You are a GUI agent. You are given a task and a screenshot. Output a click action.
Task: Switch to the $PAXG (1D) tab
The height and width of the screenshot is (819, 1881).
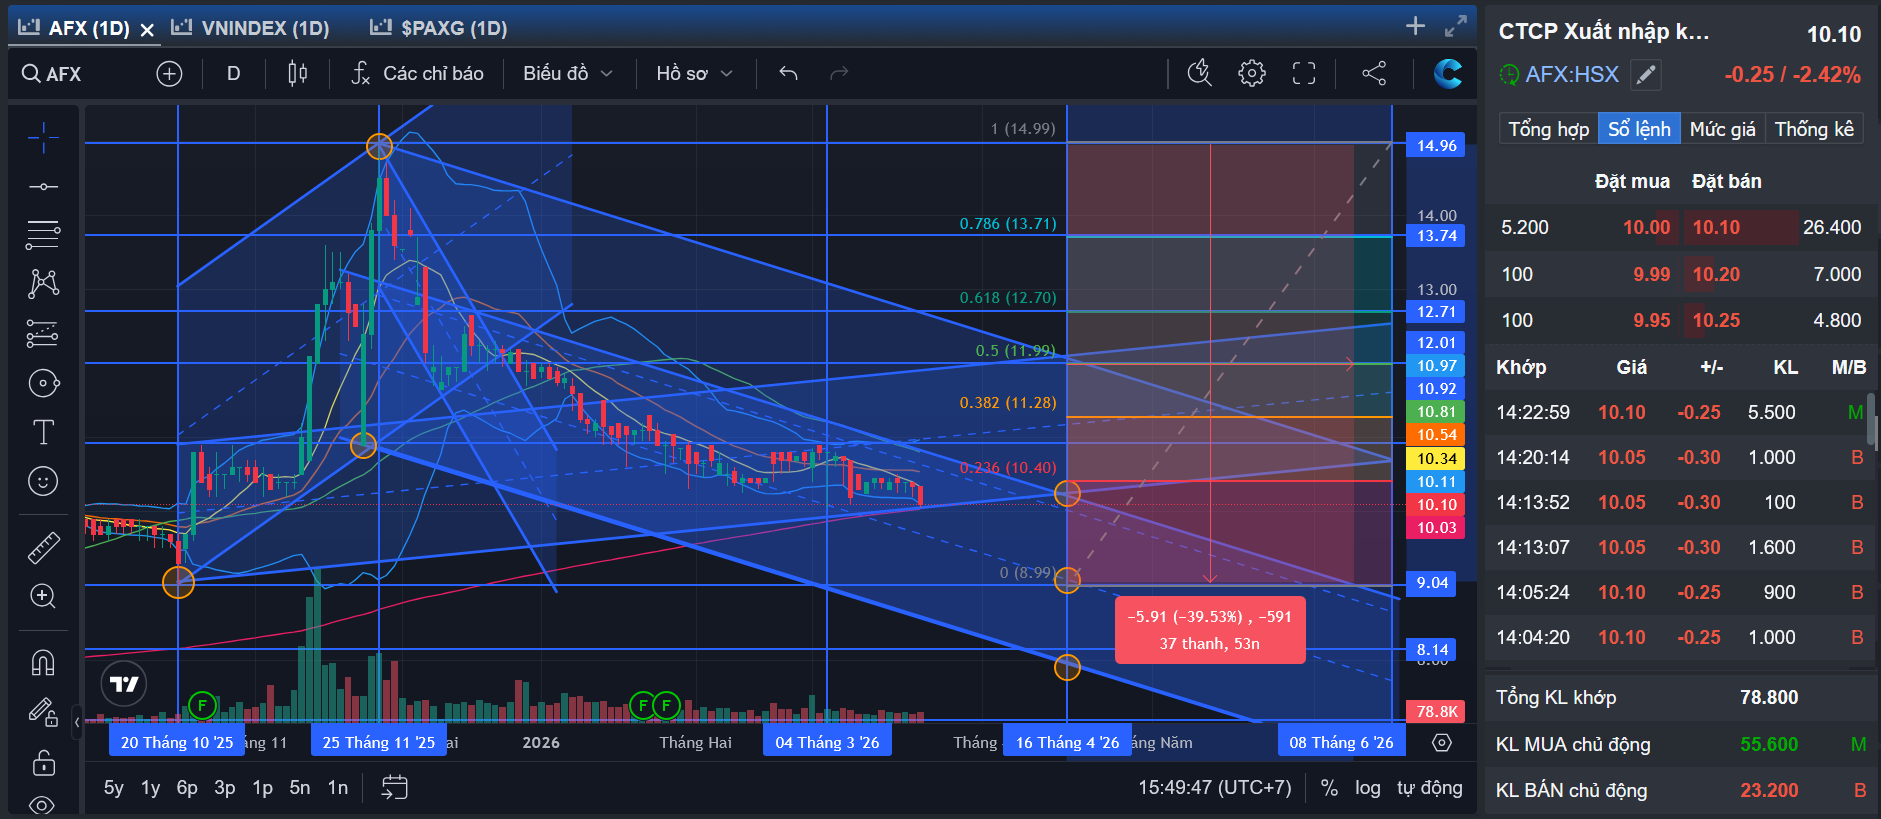(x=439, y=28)
